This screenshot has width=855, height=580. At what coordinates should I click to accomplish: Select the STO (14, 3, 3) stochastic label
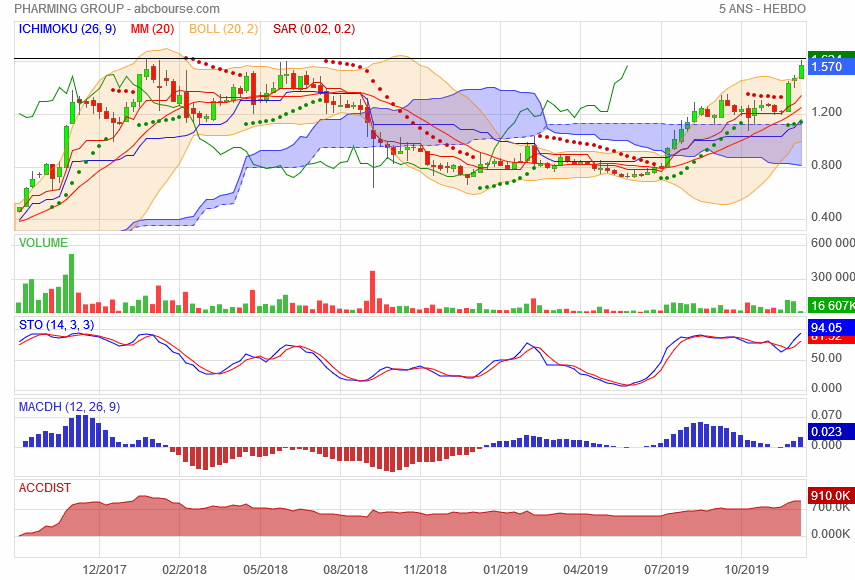click(57, 325)
